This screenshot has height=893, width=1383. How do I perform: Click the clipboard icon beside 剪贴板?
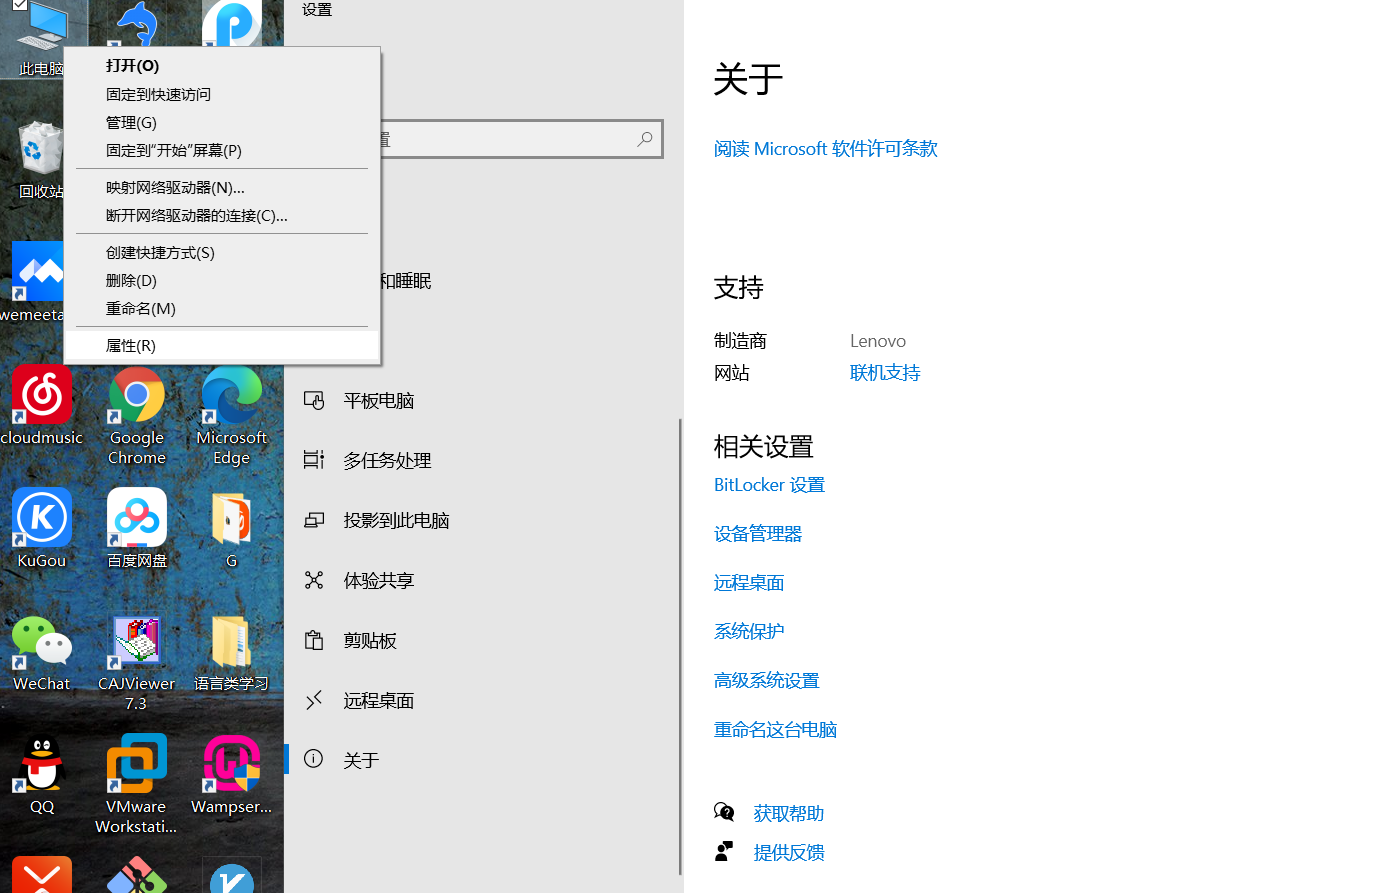pos(313,640)
